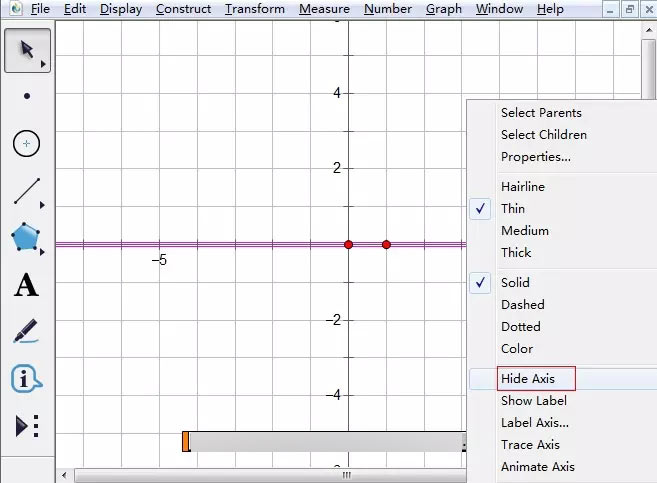Click Animate Axis option

[x=537, y=467]
